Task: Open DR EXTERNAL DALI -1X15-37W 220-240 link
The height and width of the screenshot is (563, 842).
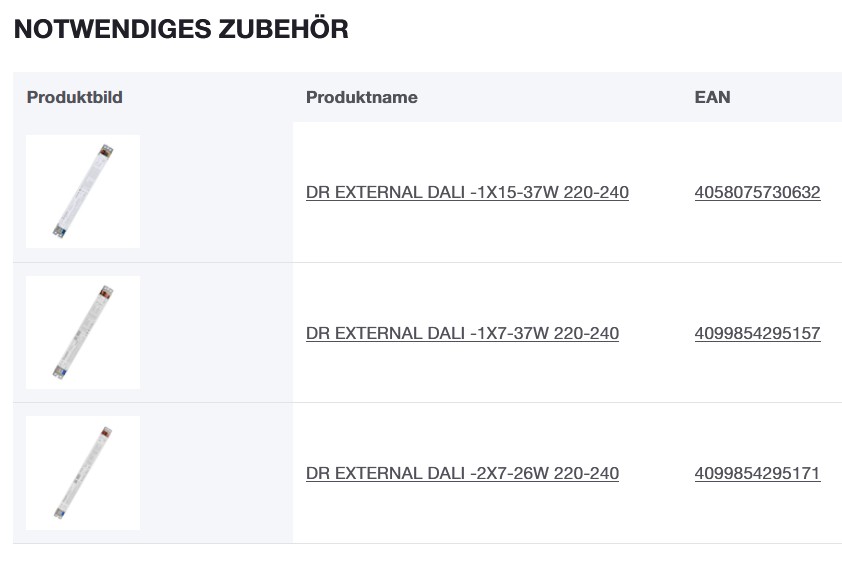Action: [467, 193]
